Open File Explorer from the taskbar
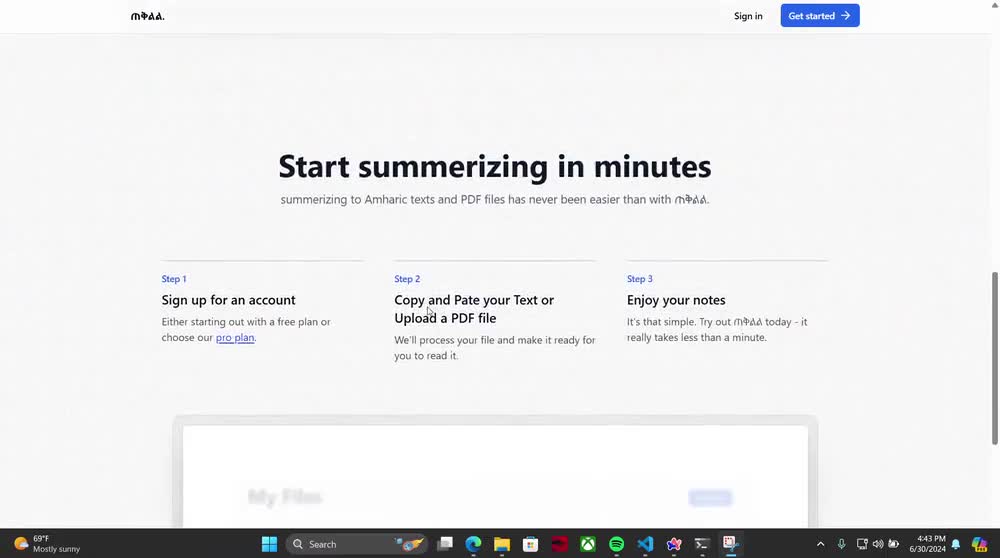 pyautogui.click(x=502, y=544)
